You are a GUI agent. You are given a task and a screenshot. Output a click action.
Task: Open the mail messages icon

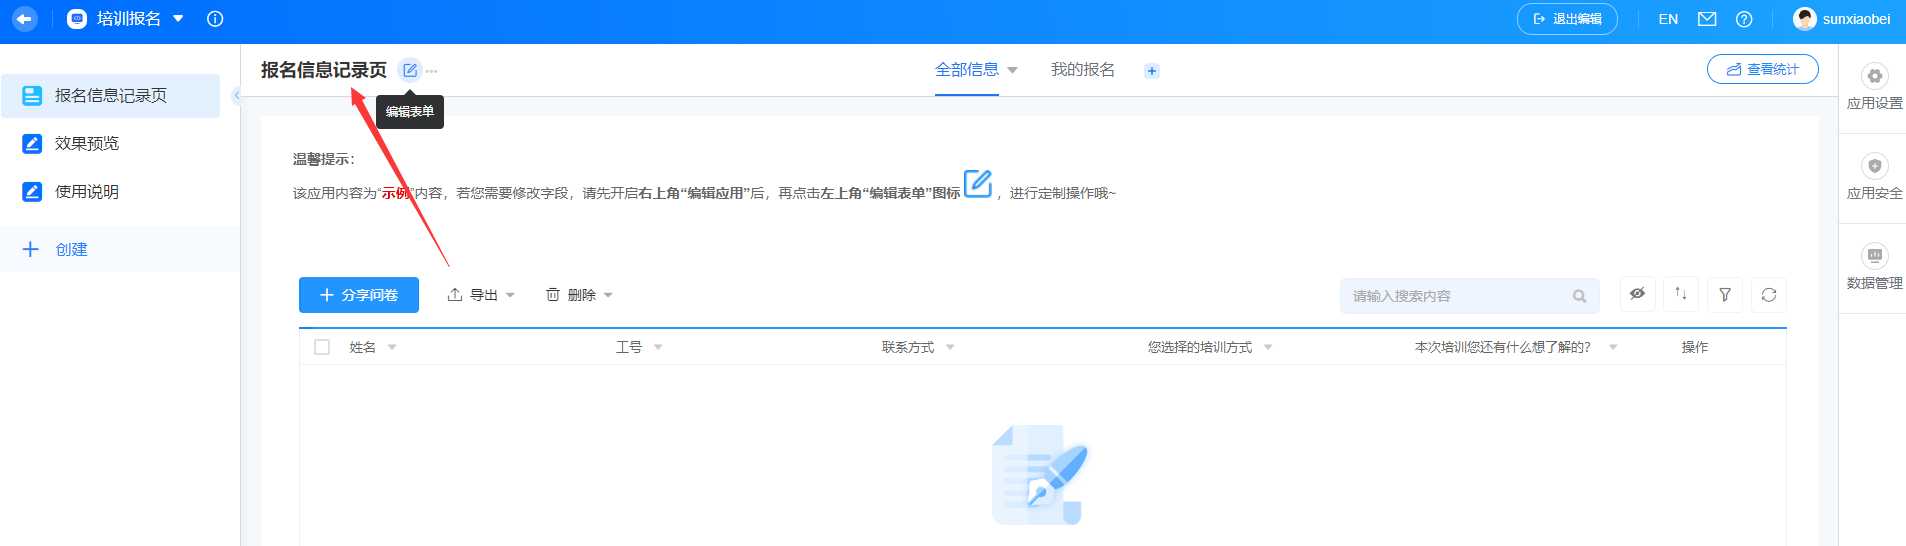coord(1707,19)
